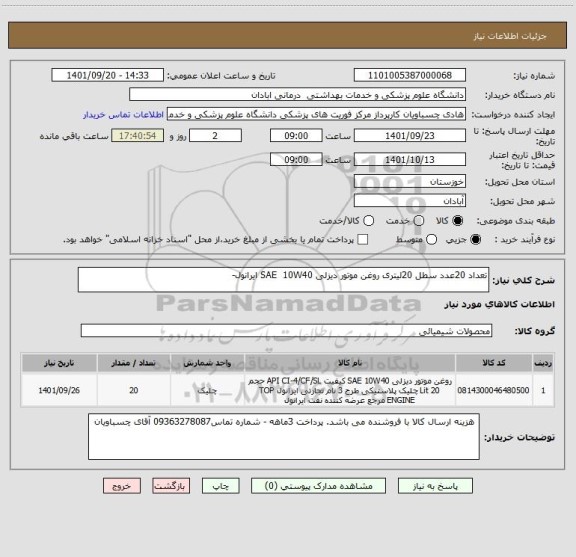The width and height of the screenshot is (576, 557).
Task: Click the ردیف column header
Action: click(543, 363)
